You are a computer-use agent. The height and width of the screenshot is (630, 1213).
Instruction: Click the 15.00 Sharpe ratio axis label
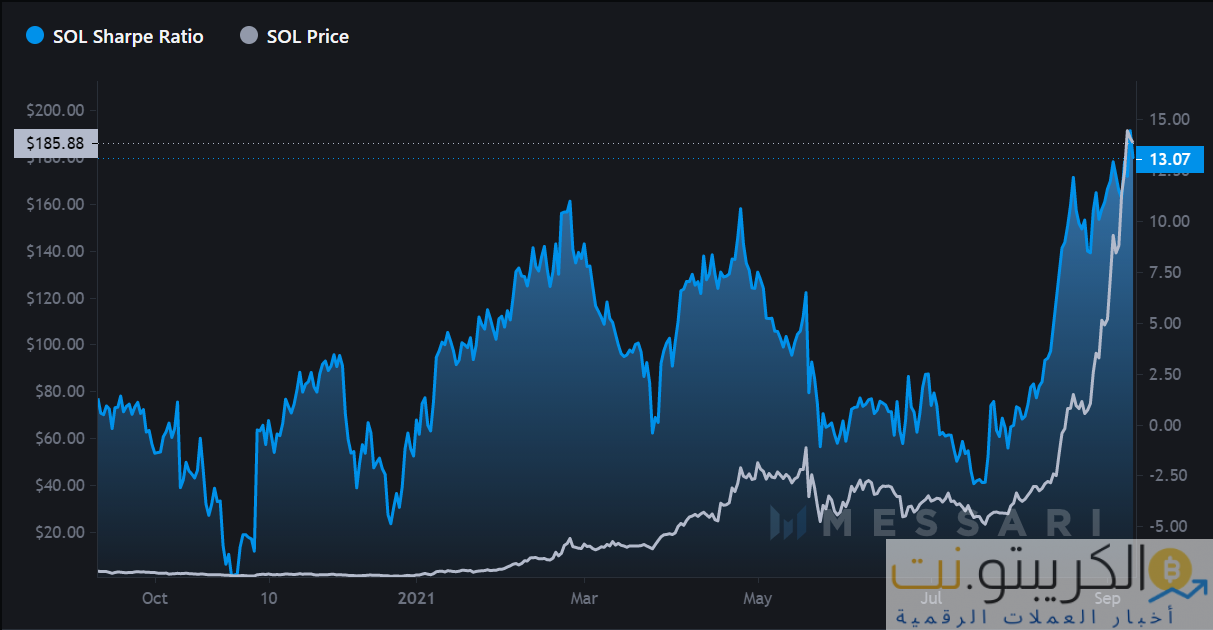[x=1169, y=119]
